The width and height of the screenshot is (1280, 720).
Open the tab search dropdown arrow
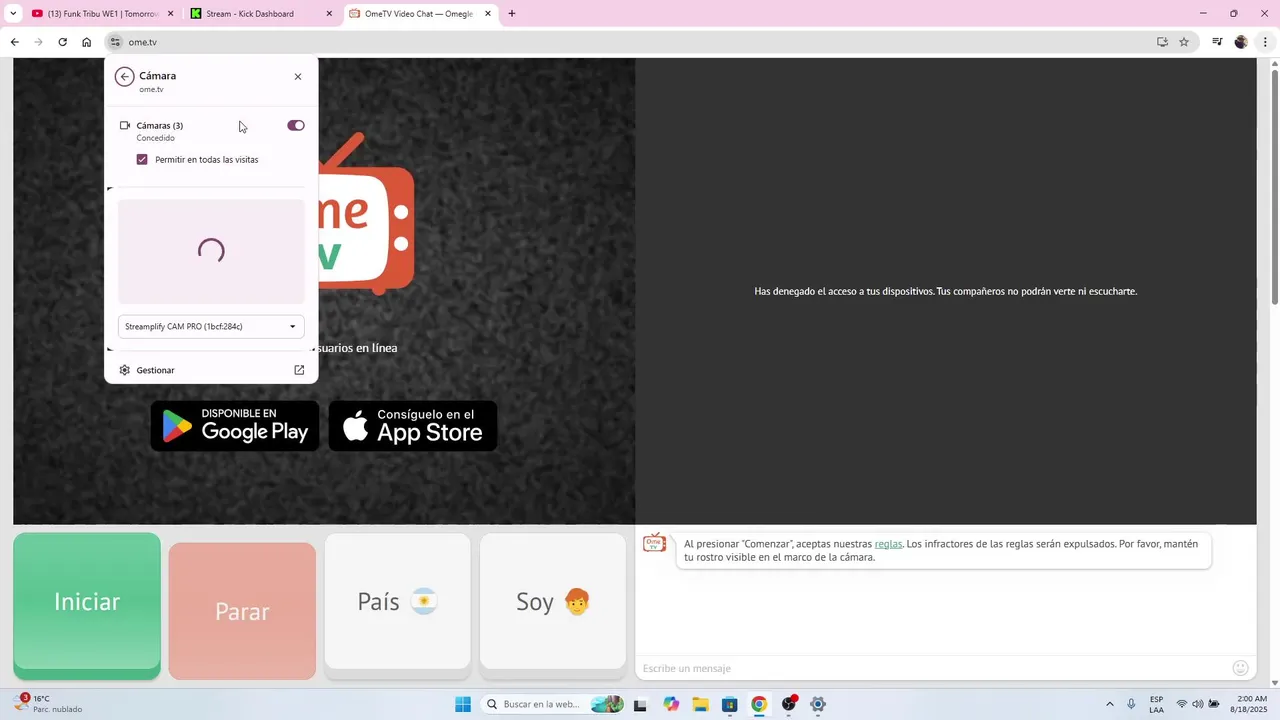[13, 14]
